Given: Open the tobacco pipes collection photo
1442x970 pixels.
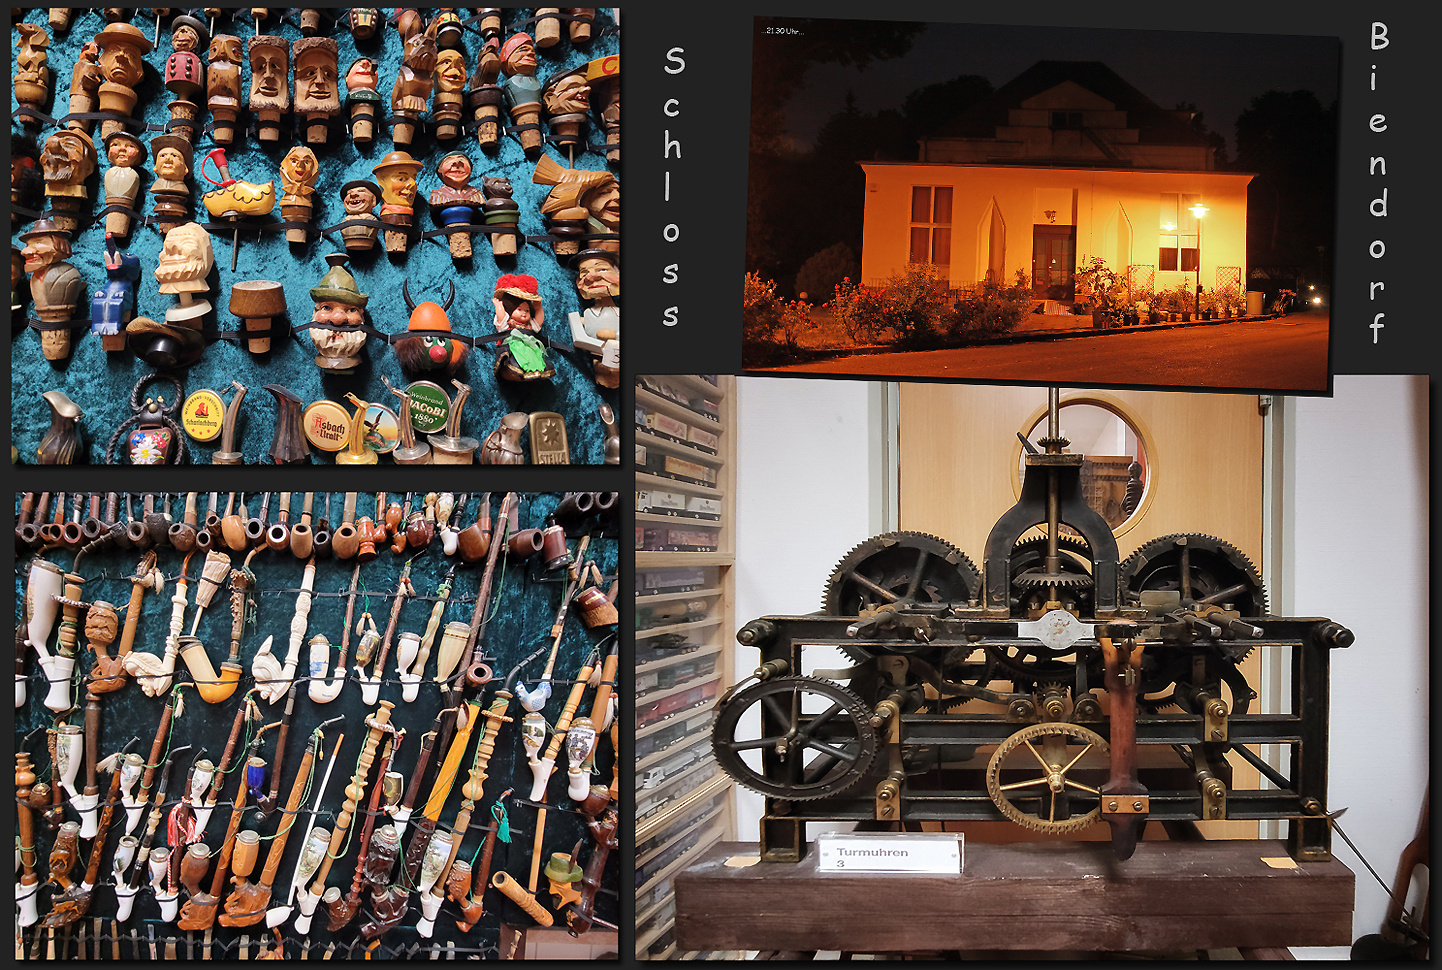Looking at the screenshot, I should (317, 726).
